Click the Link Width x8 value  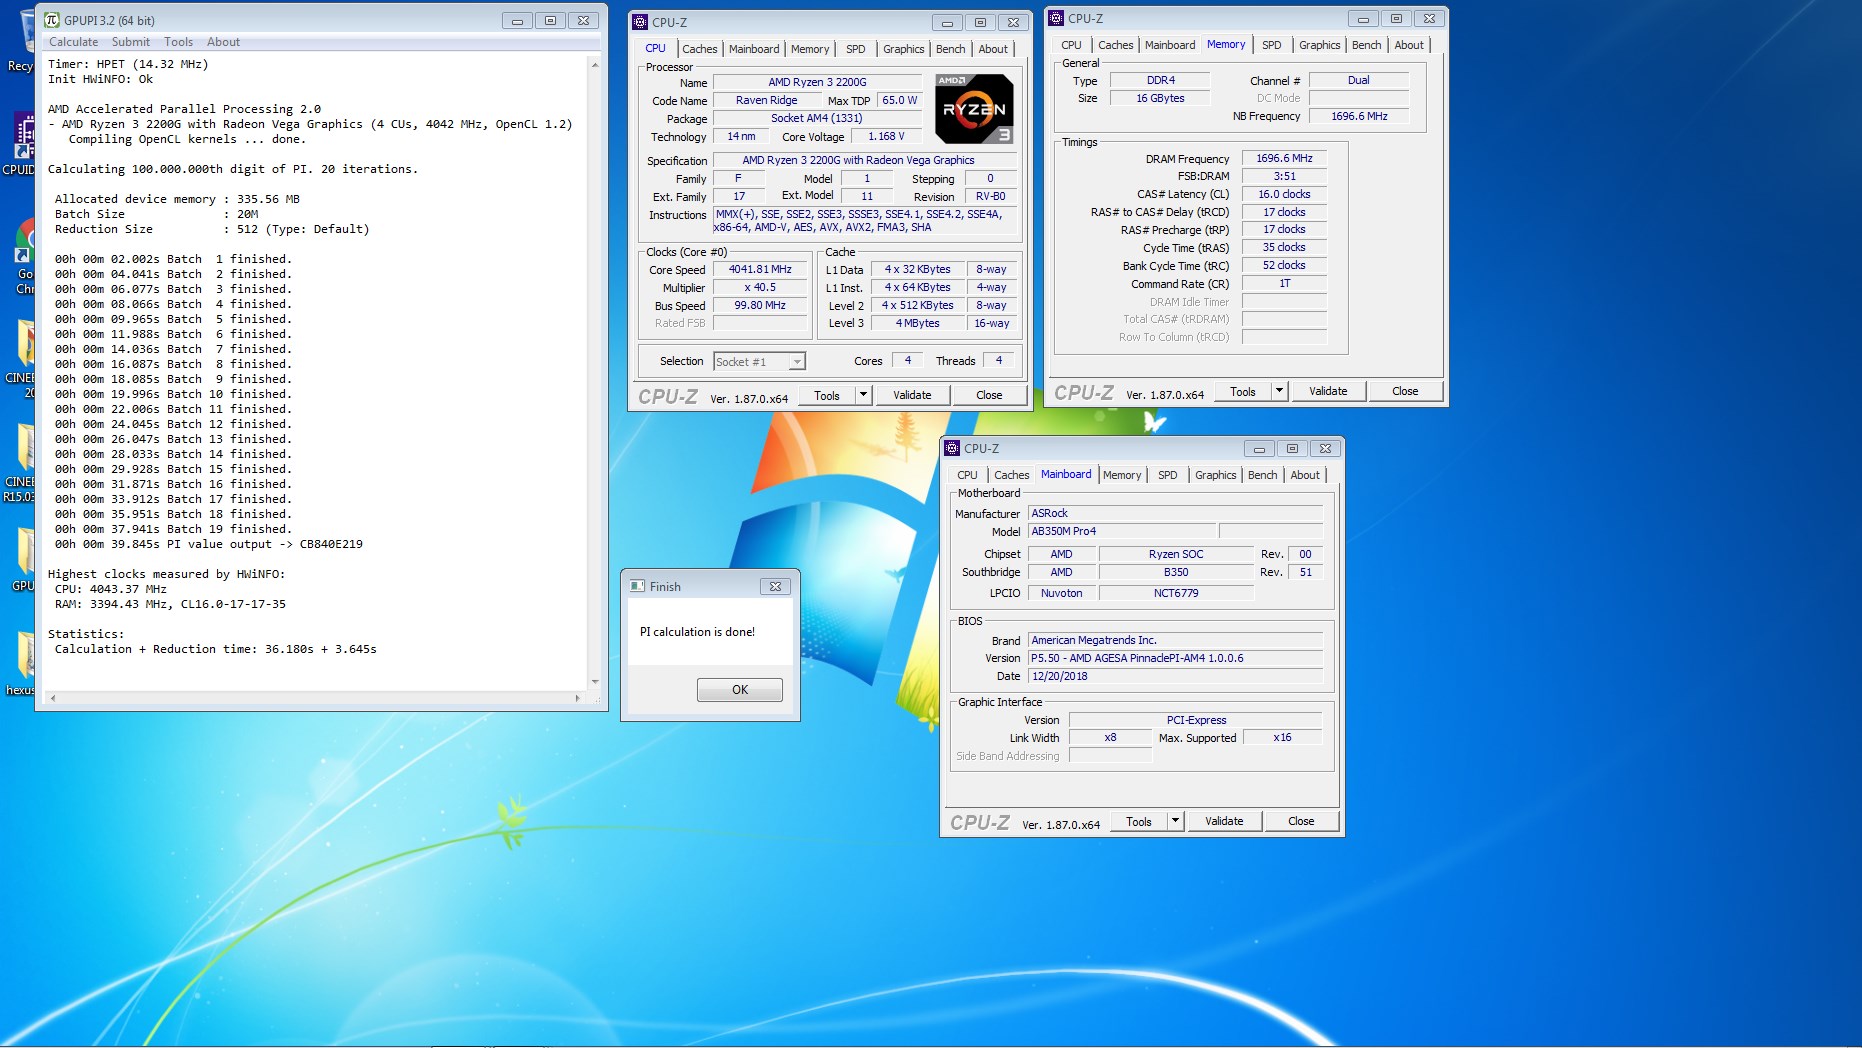(1110, 737)
